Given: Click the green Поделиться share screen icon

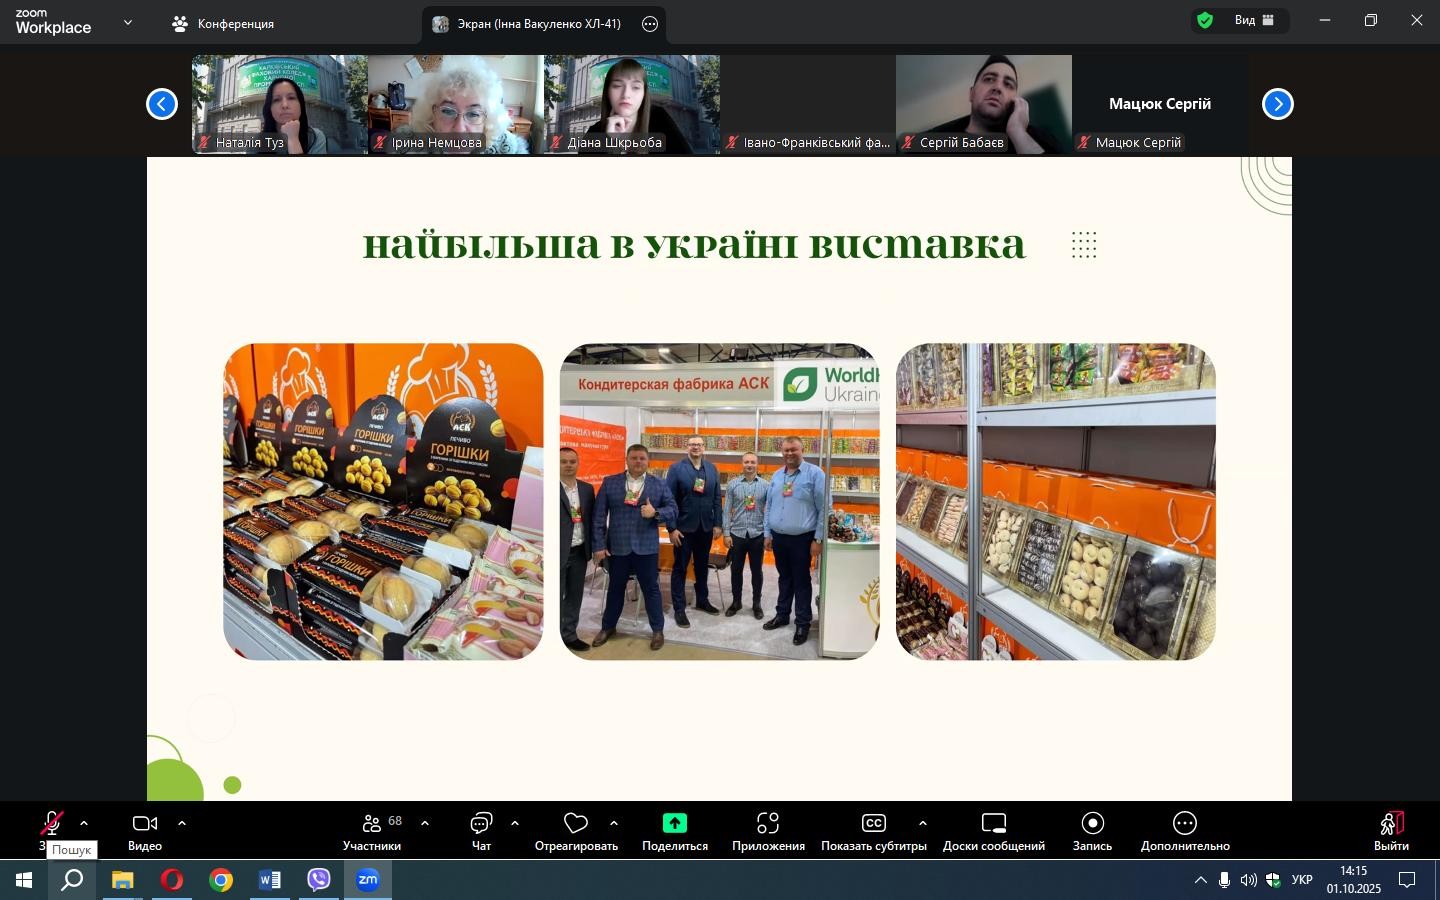Looking at the screenshot, I should coord(675,823).
